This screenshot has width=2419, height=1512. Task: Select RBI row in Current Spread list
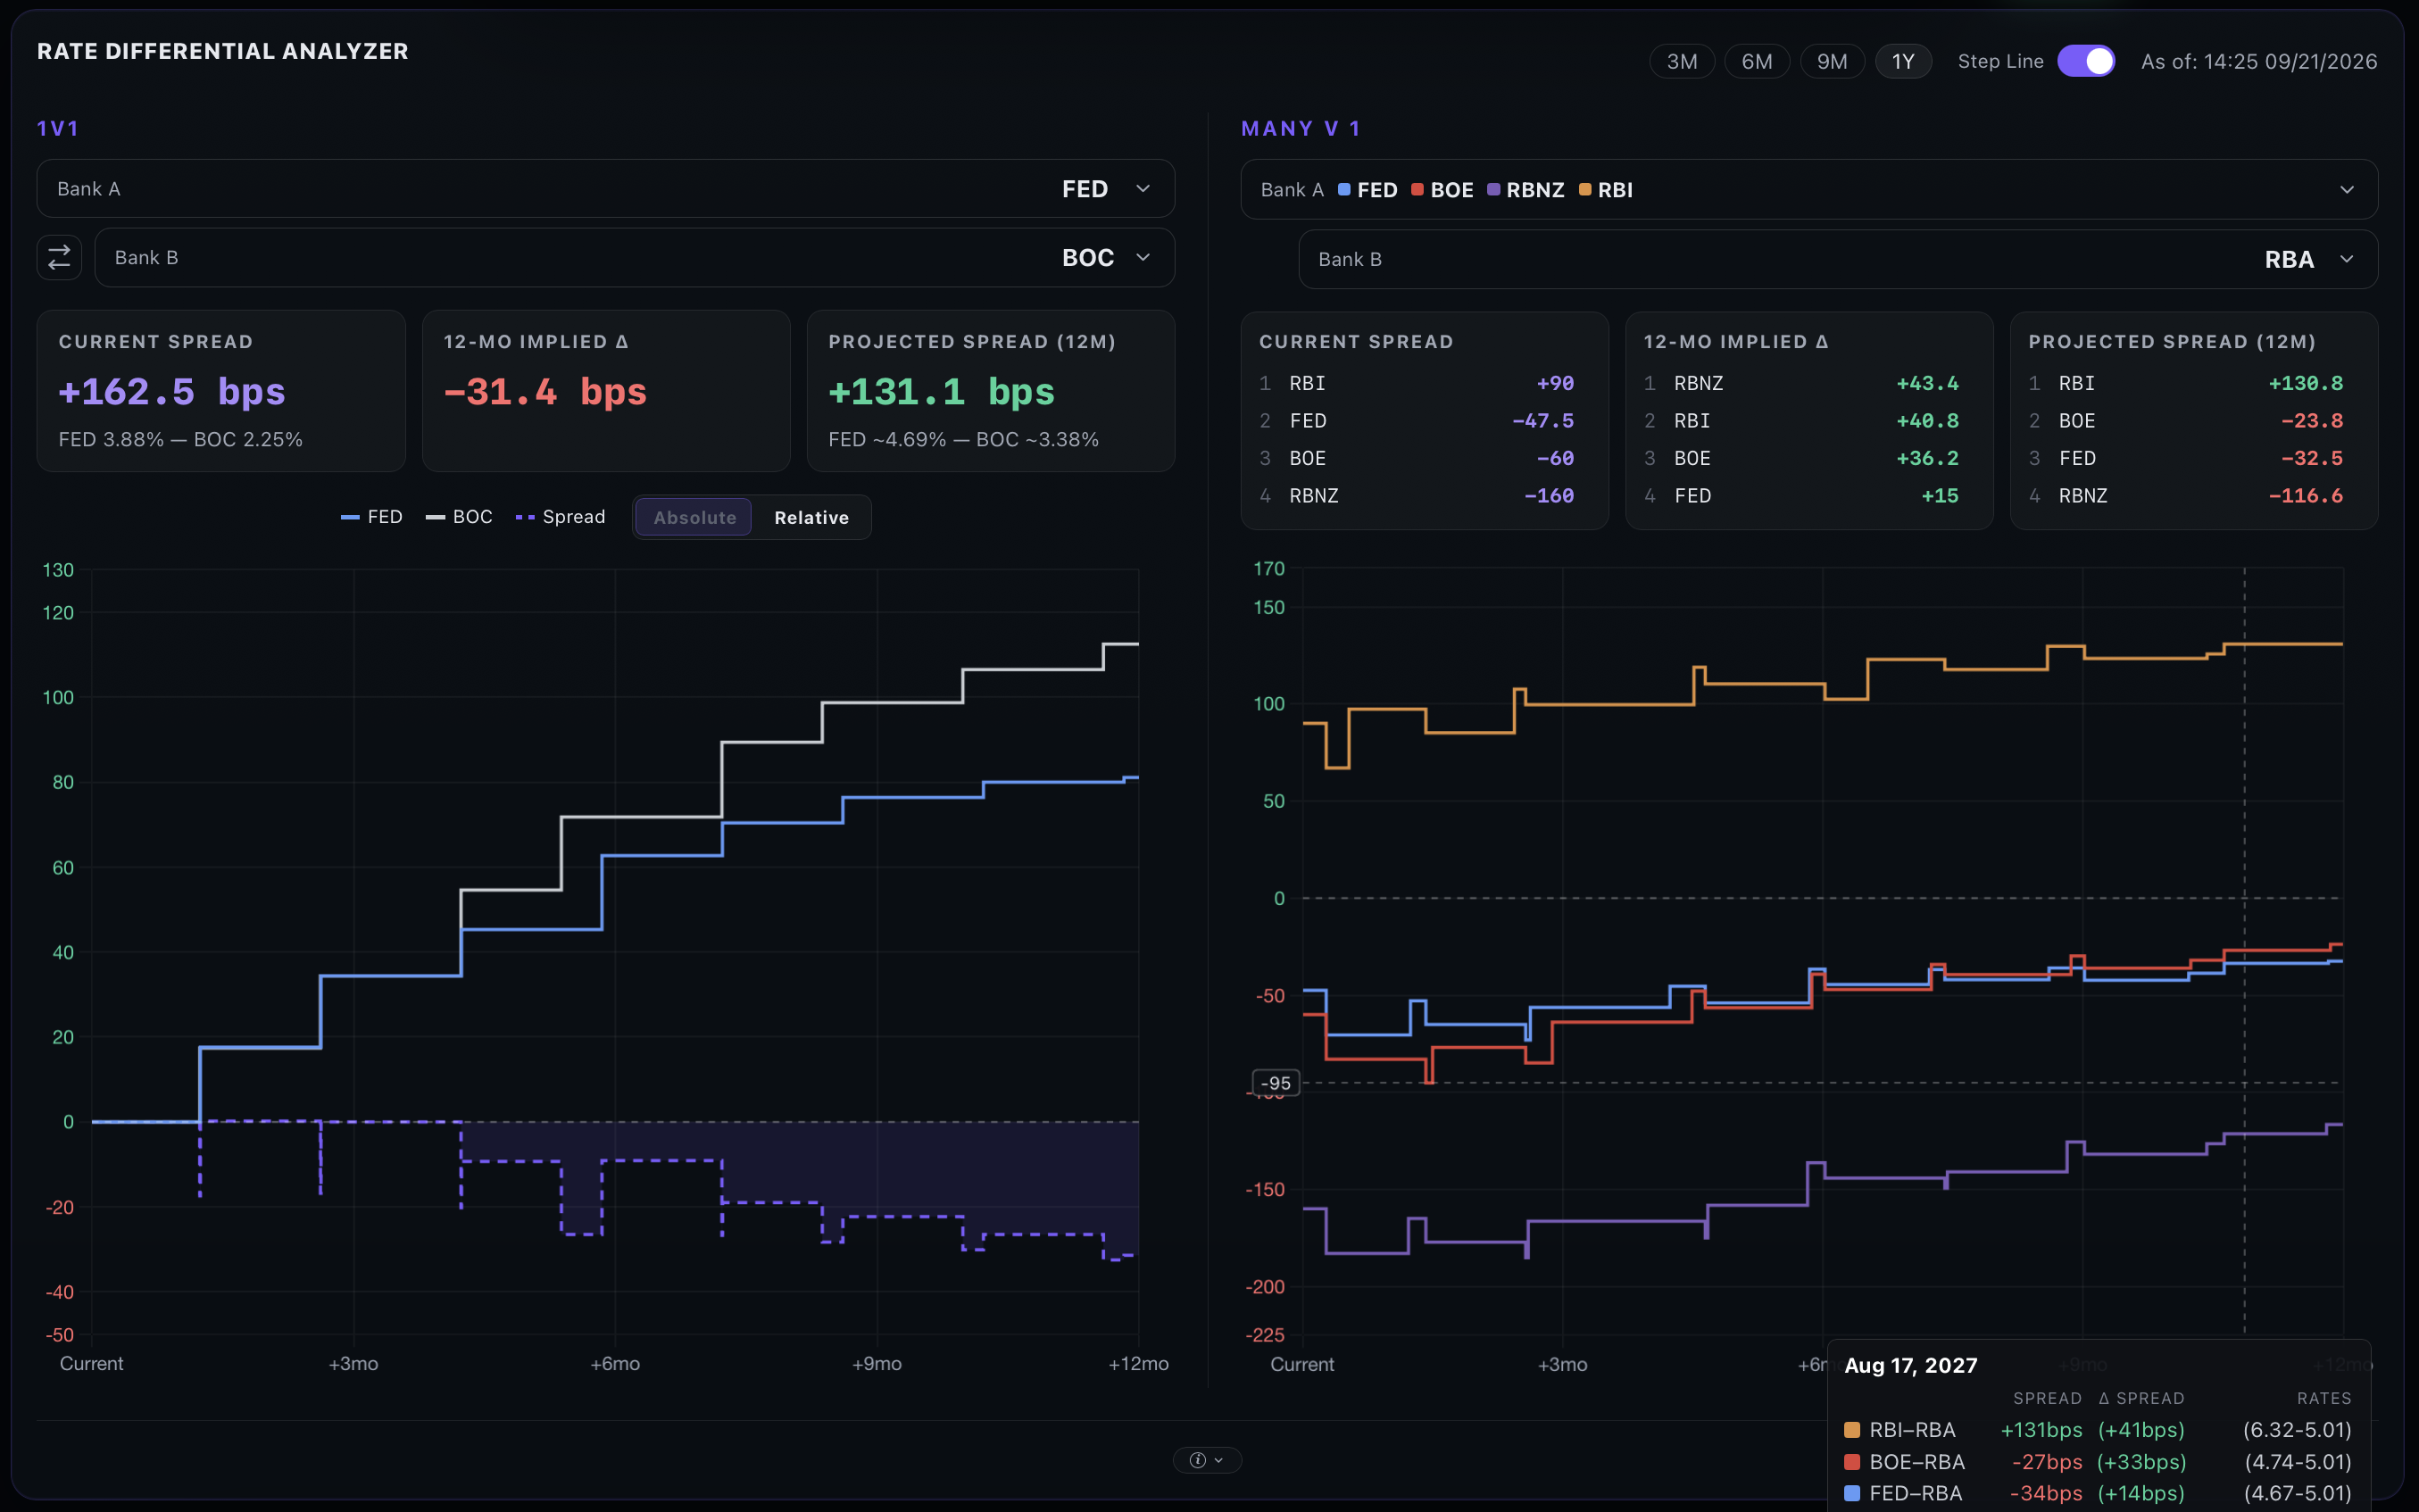(x=1417, y=384)
